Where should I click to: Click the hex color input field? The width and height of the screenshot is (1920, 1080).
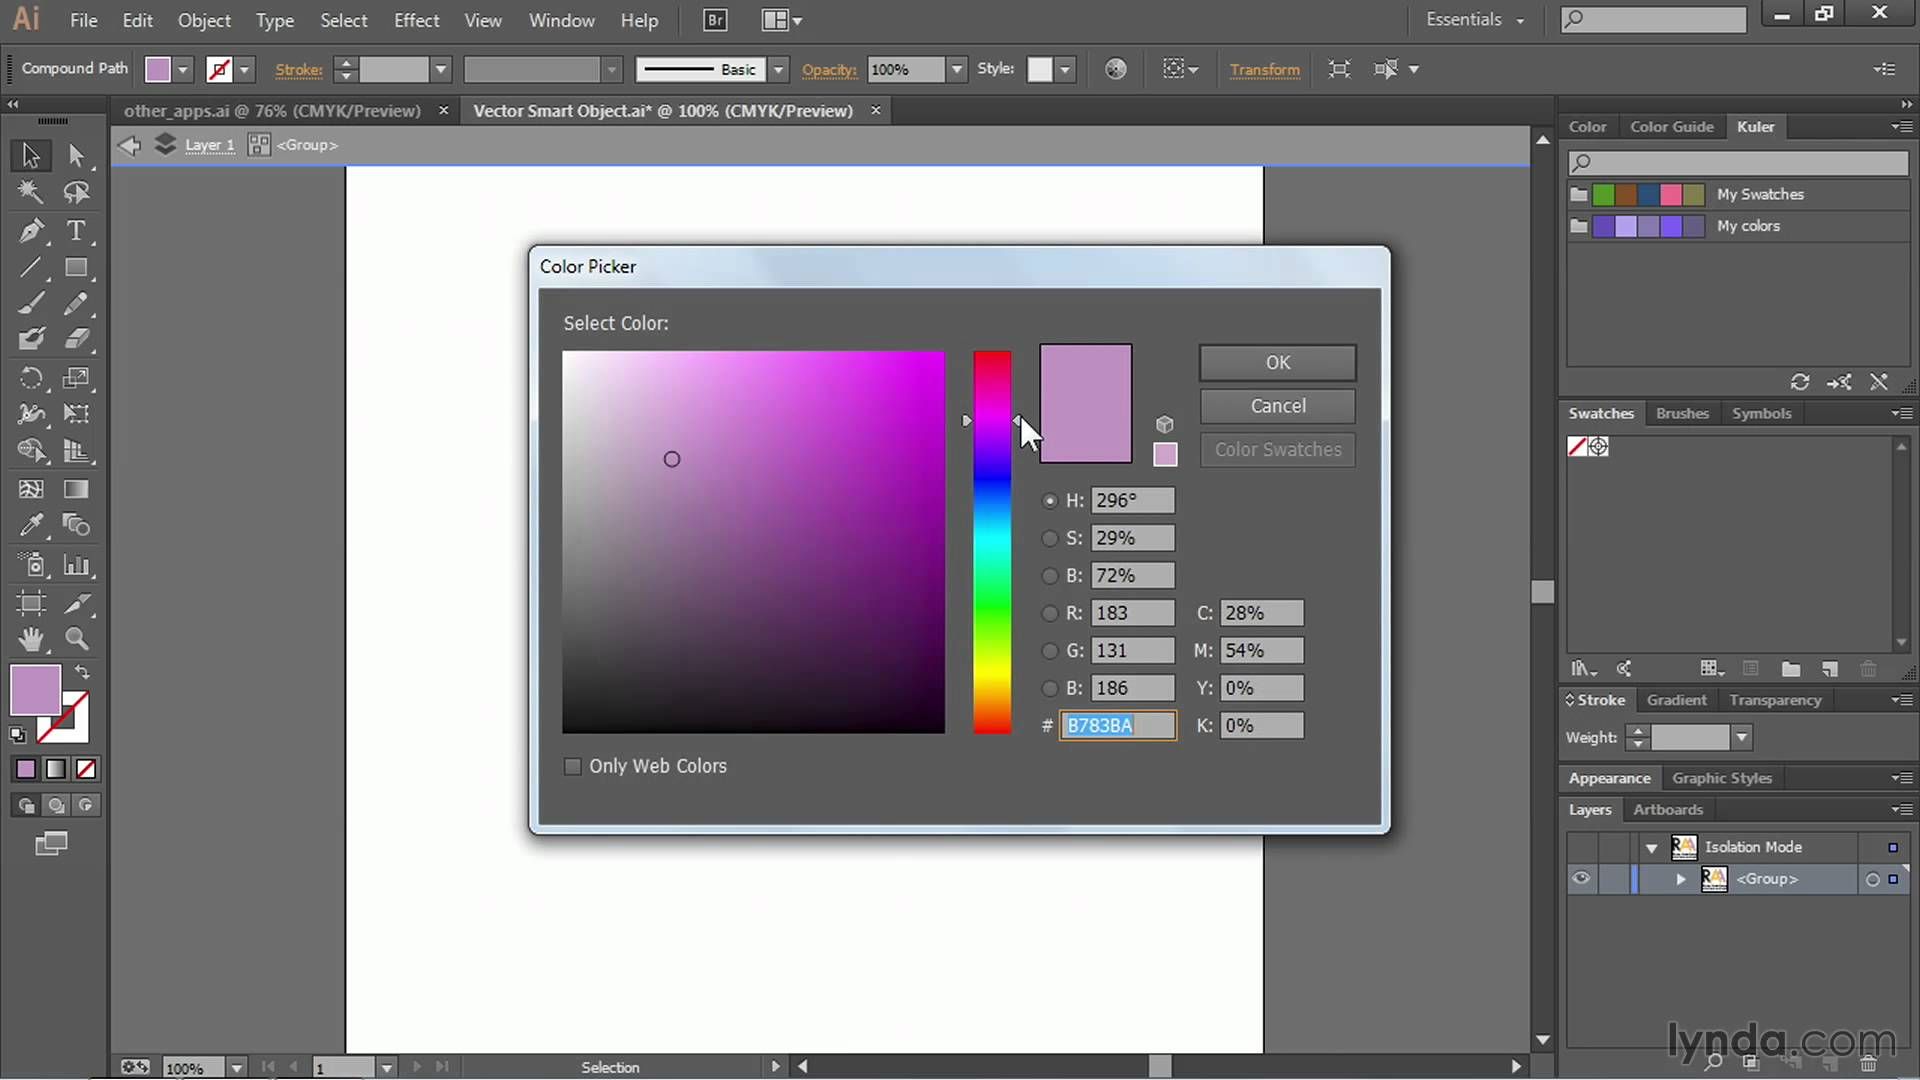[x=1118, y=726]
